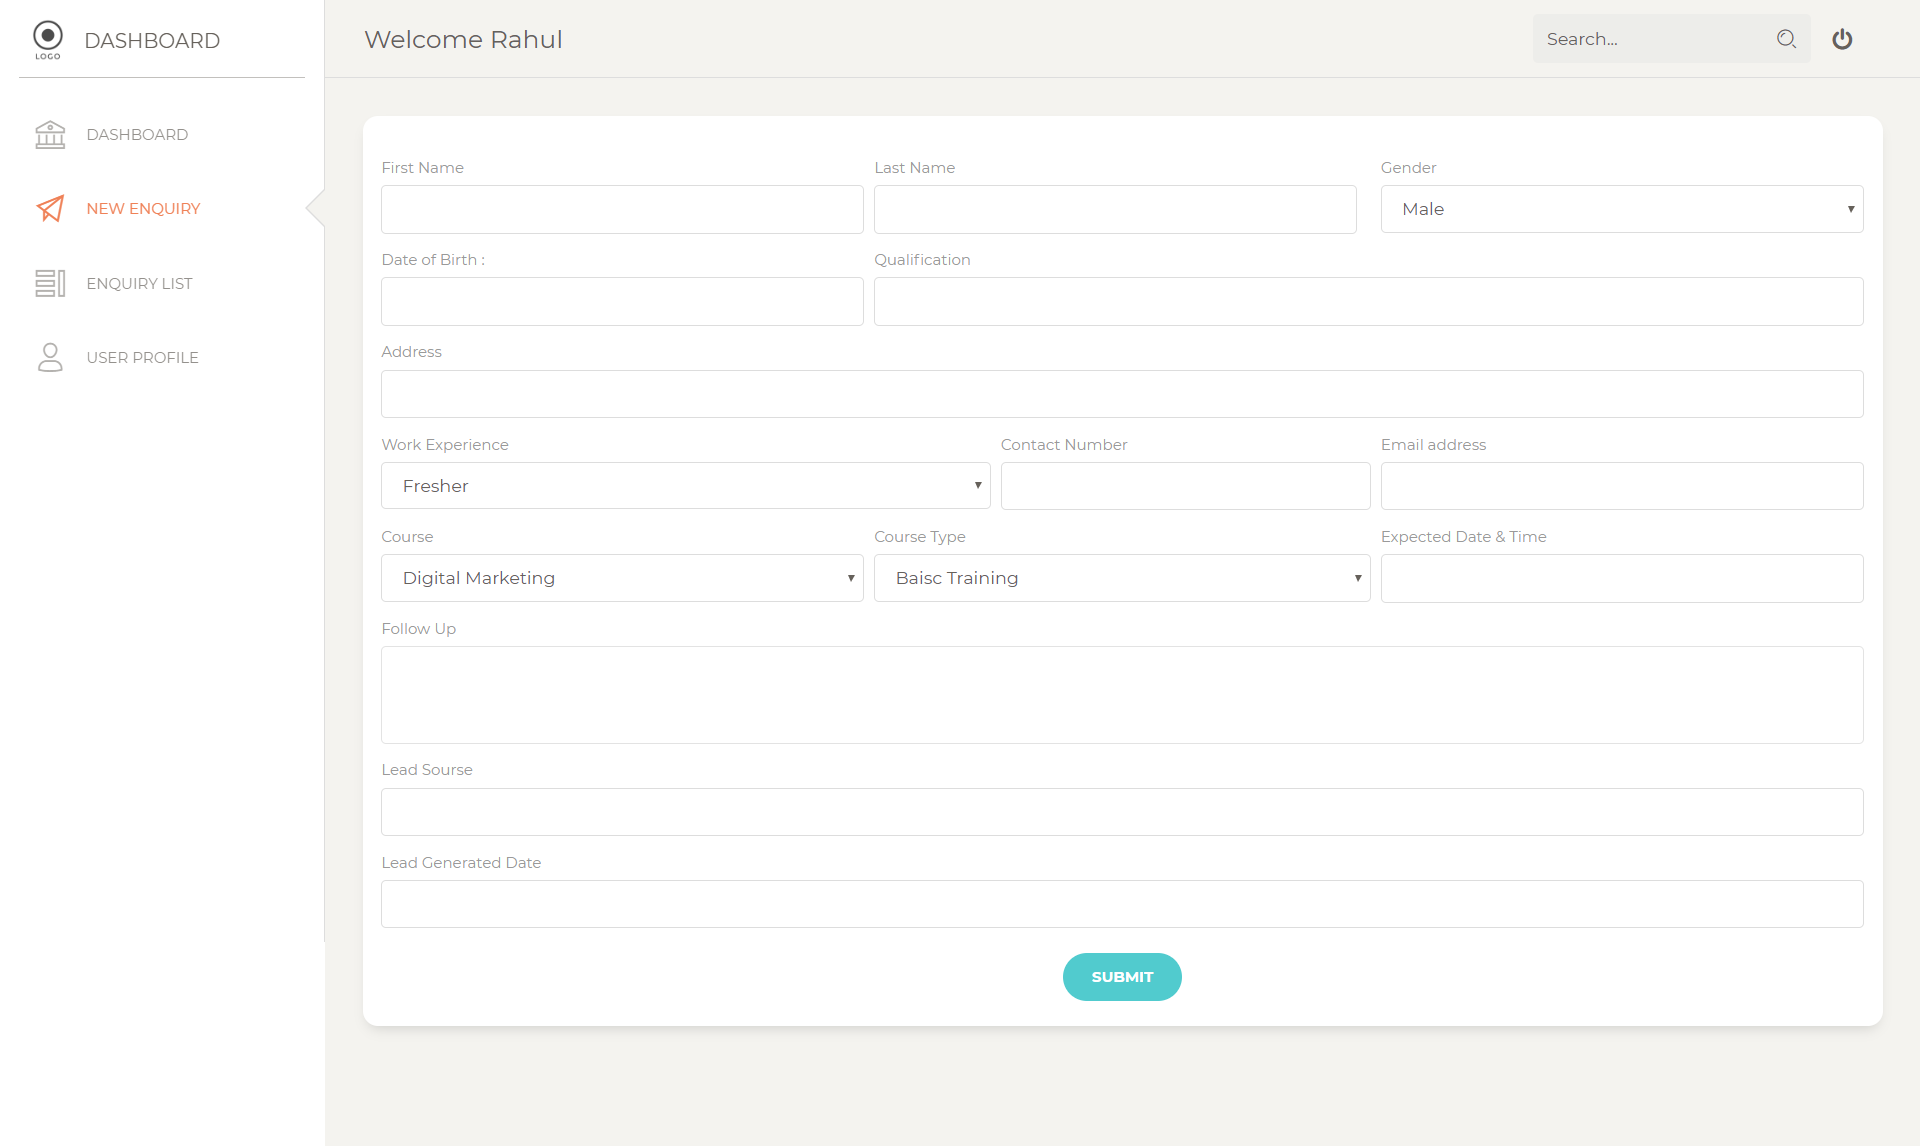Click the User Profile navigation icon
The height and width of the screenshot is (1146, 1920).
point(49,356)
